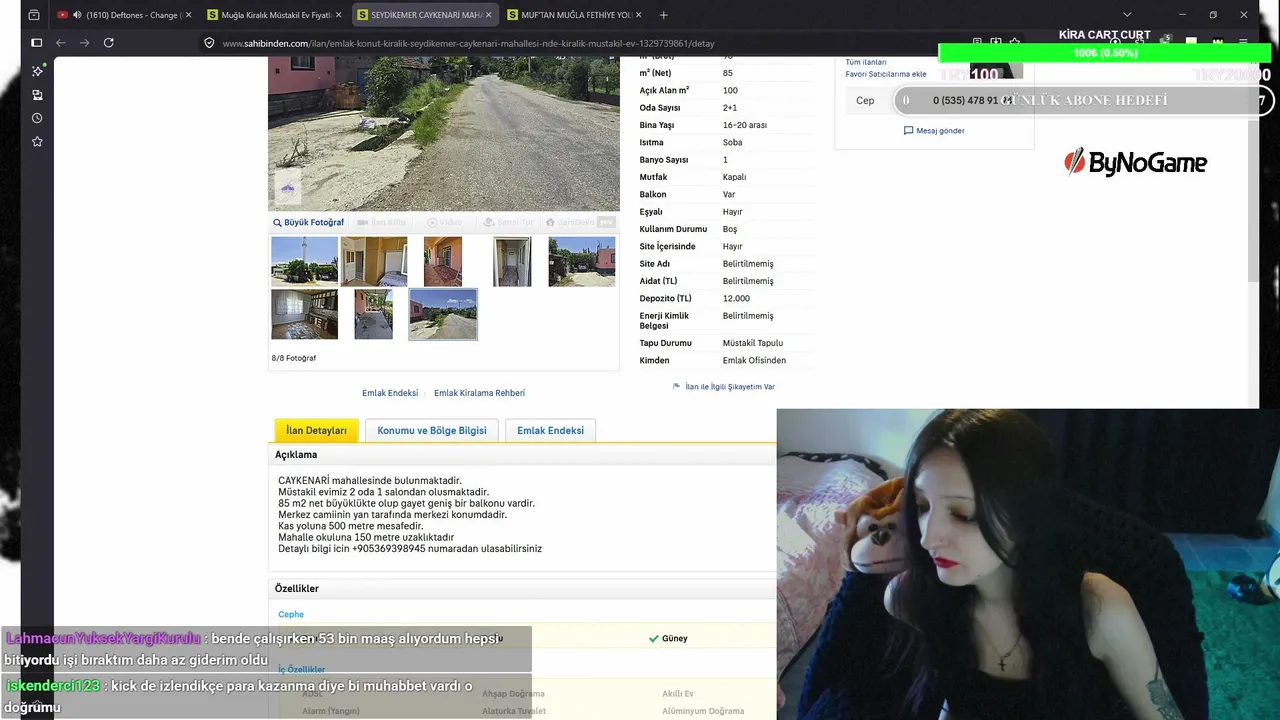
Task: Click the complaint flag icon
Action: [x=677, y=387]
